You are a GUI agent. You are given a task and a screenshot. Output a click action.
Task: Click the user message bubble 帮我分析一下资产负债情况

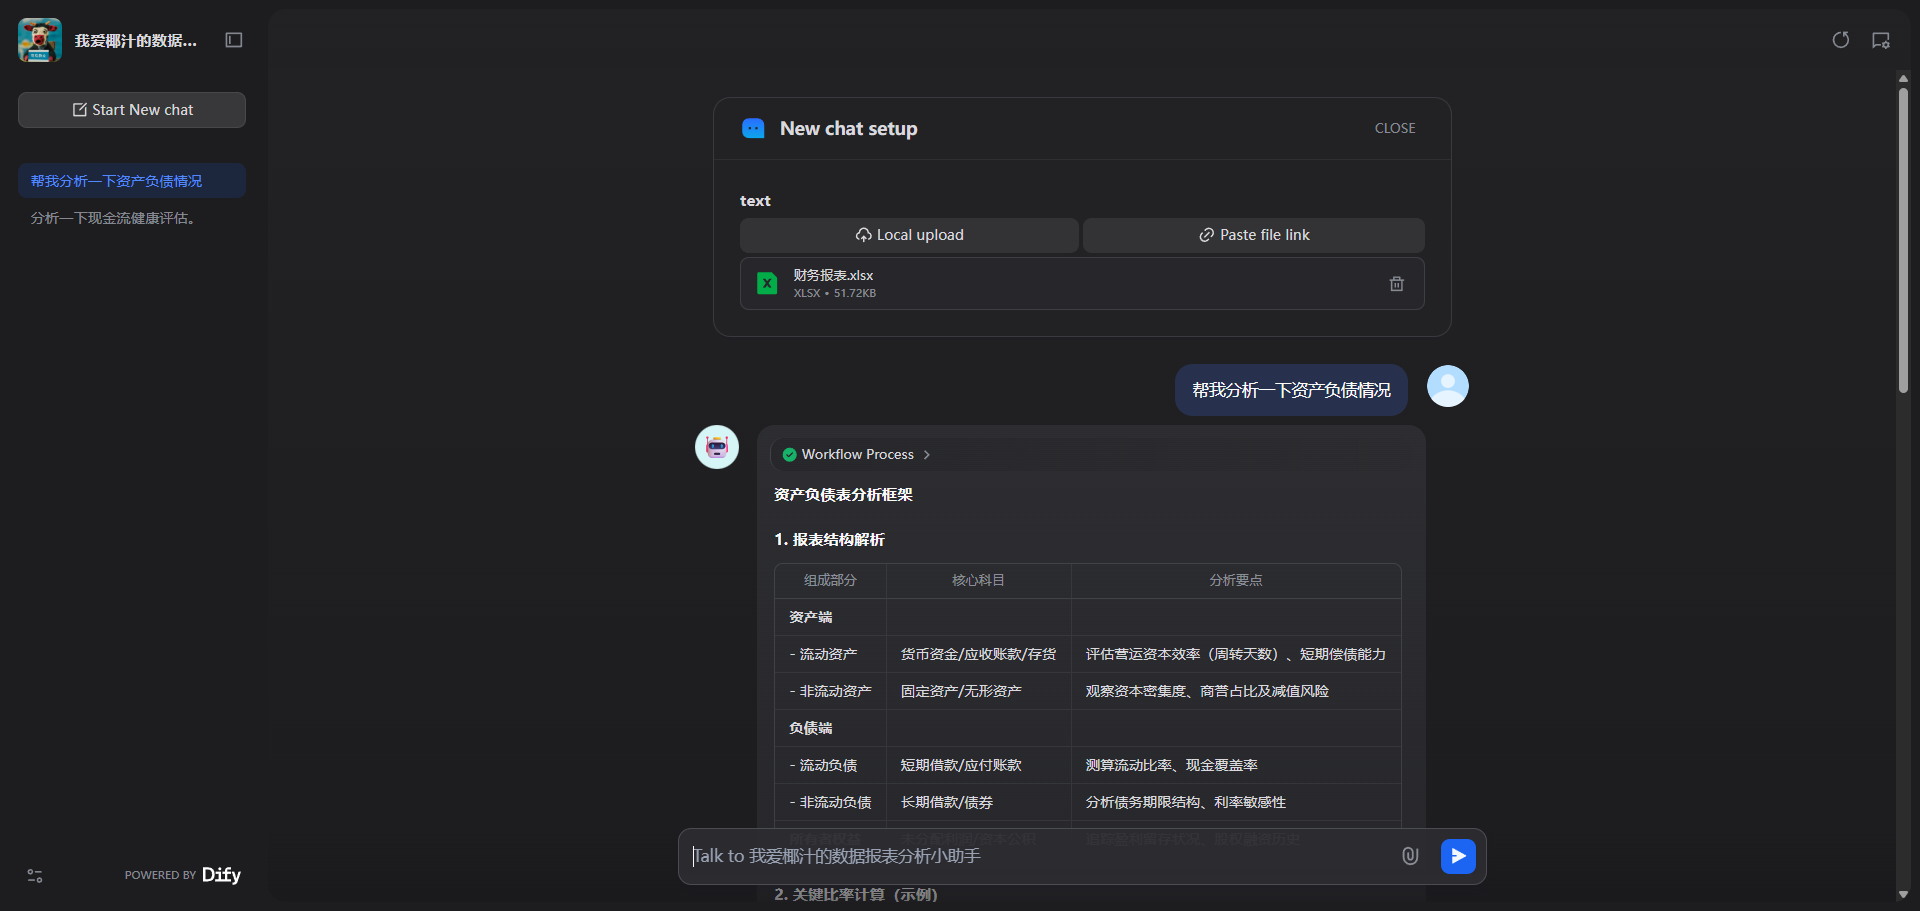point(1291,390)
